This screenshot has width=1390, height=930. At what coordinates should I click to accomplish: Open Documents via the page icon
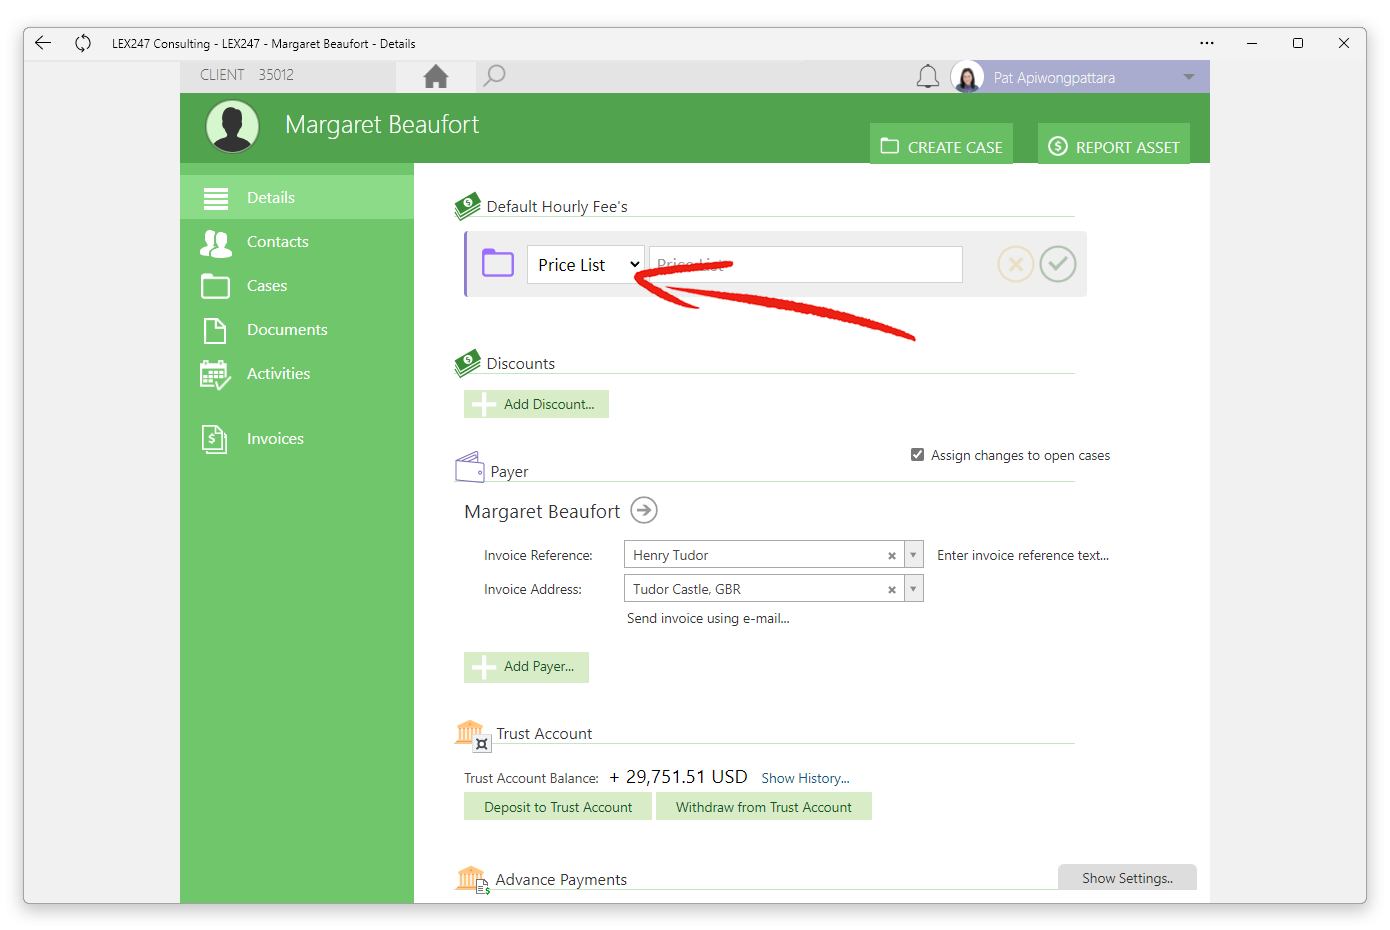coord(215,329)
